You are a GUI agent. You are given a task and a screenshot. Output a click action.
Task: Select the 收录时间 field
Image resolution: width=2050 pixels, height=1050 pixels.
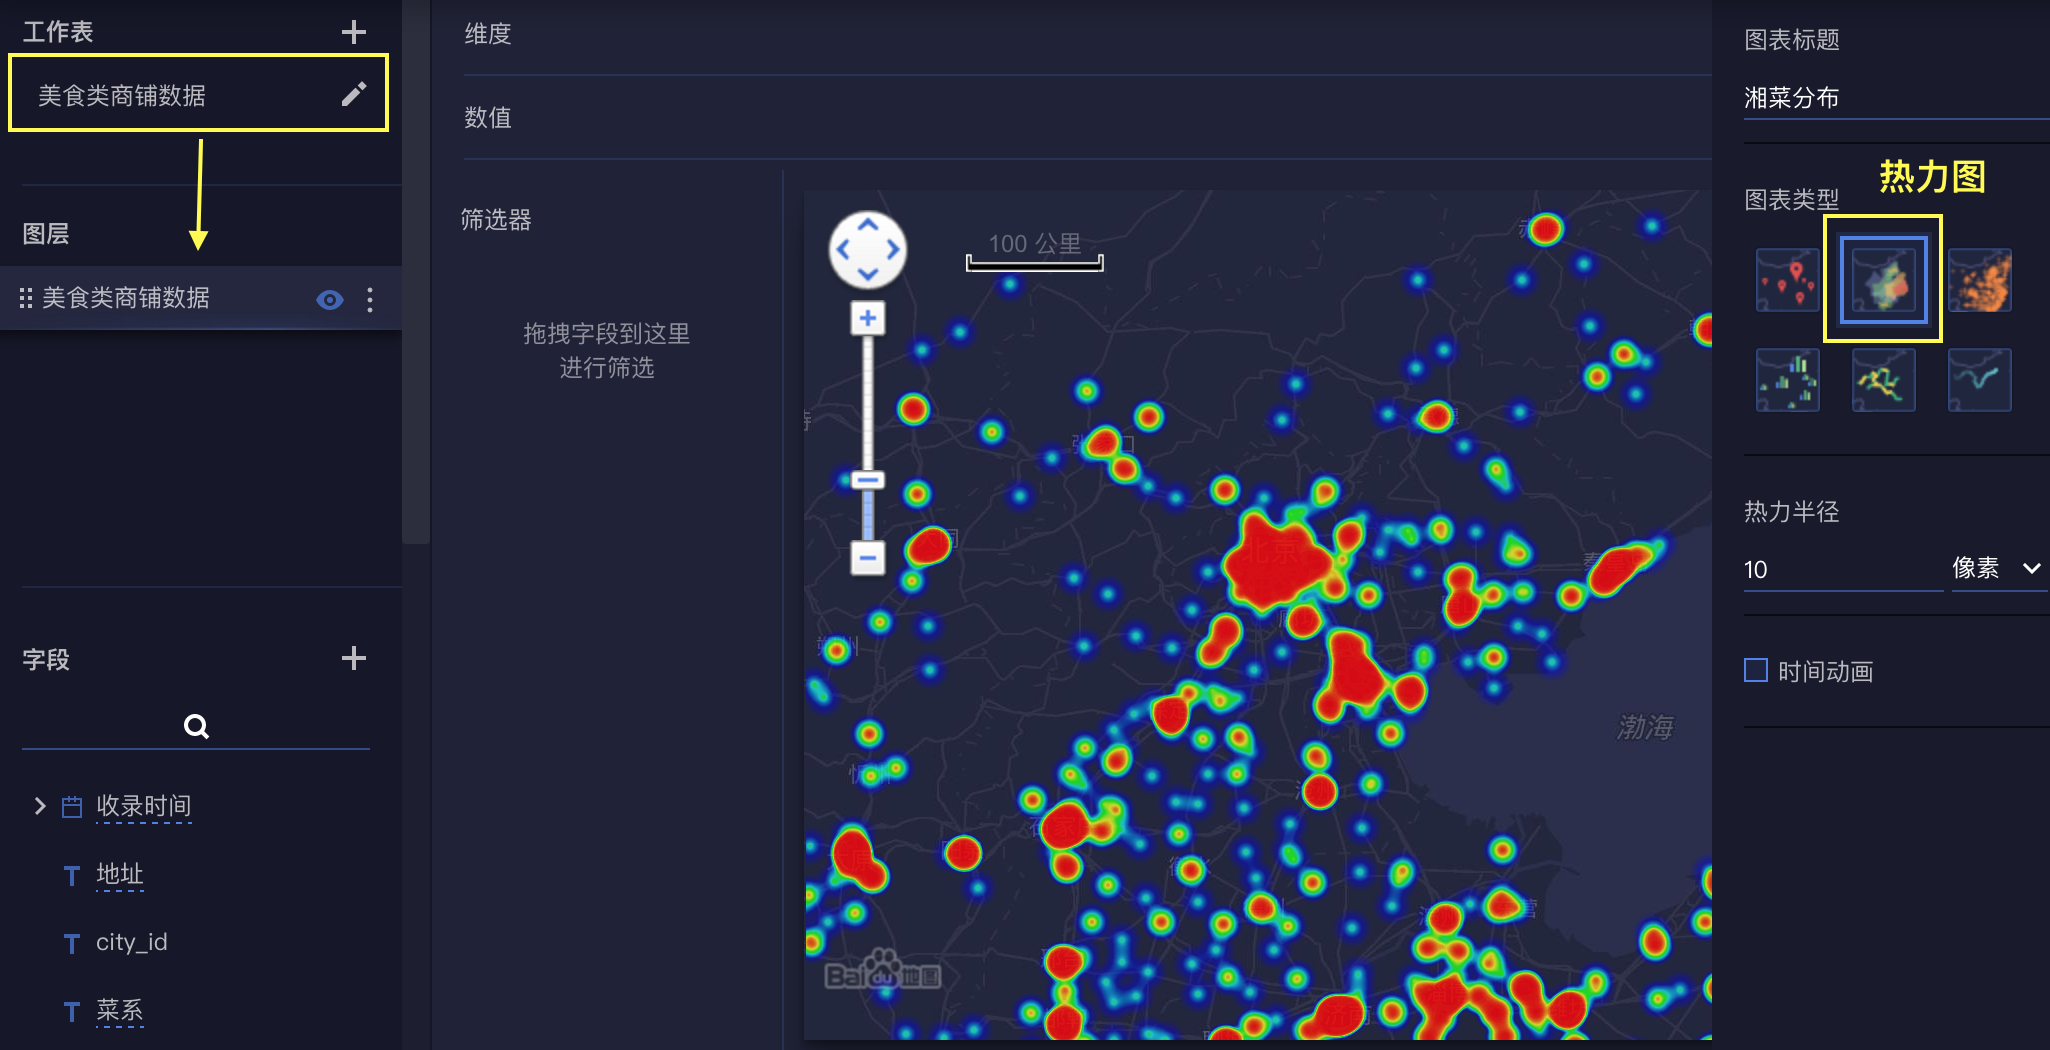point(143,806)
